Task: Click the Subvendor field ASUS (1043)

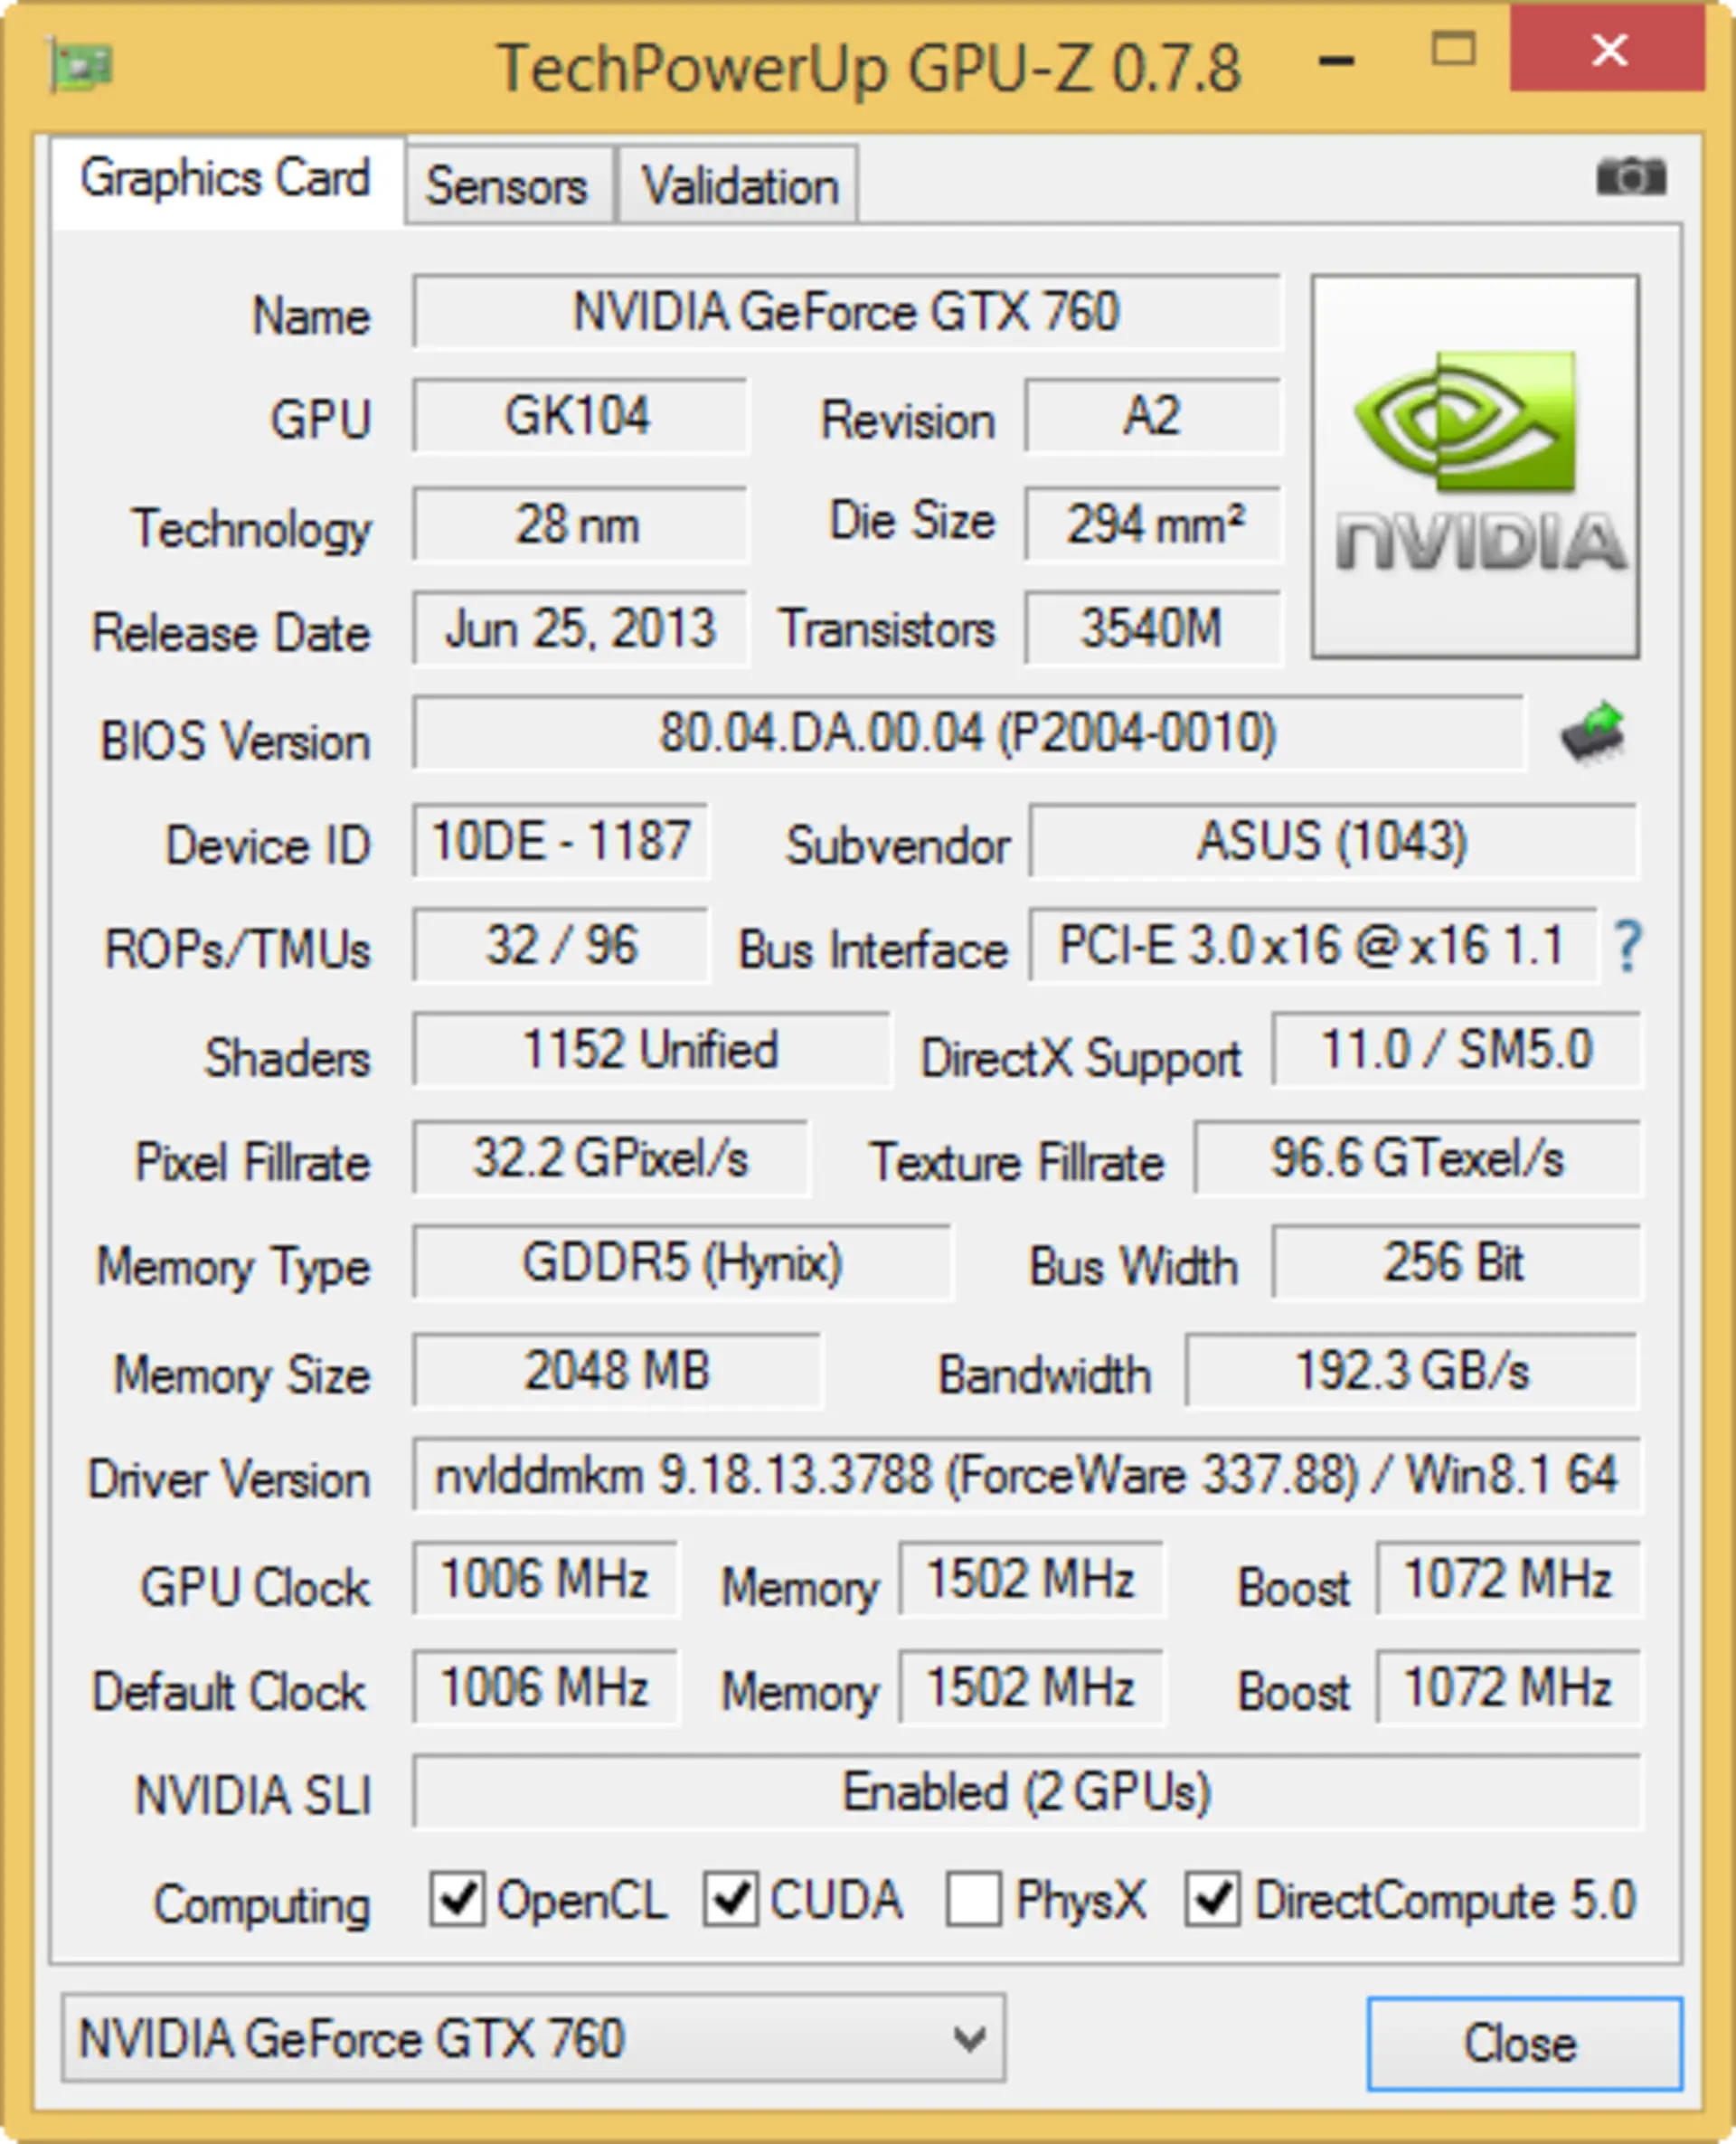Action: click(1334, 842)
